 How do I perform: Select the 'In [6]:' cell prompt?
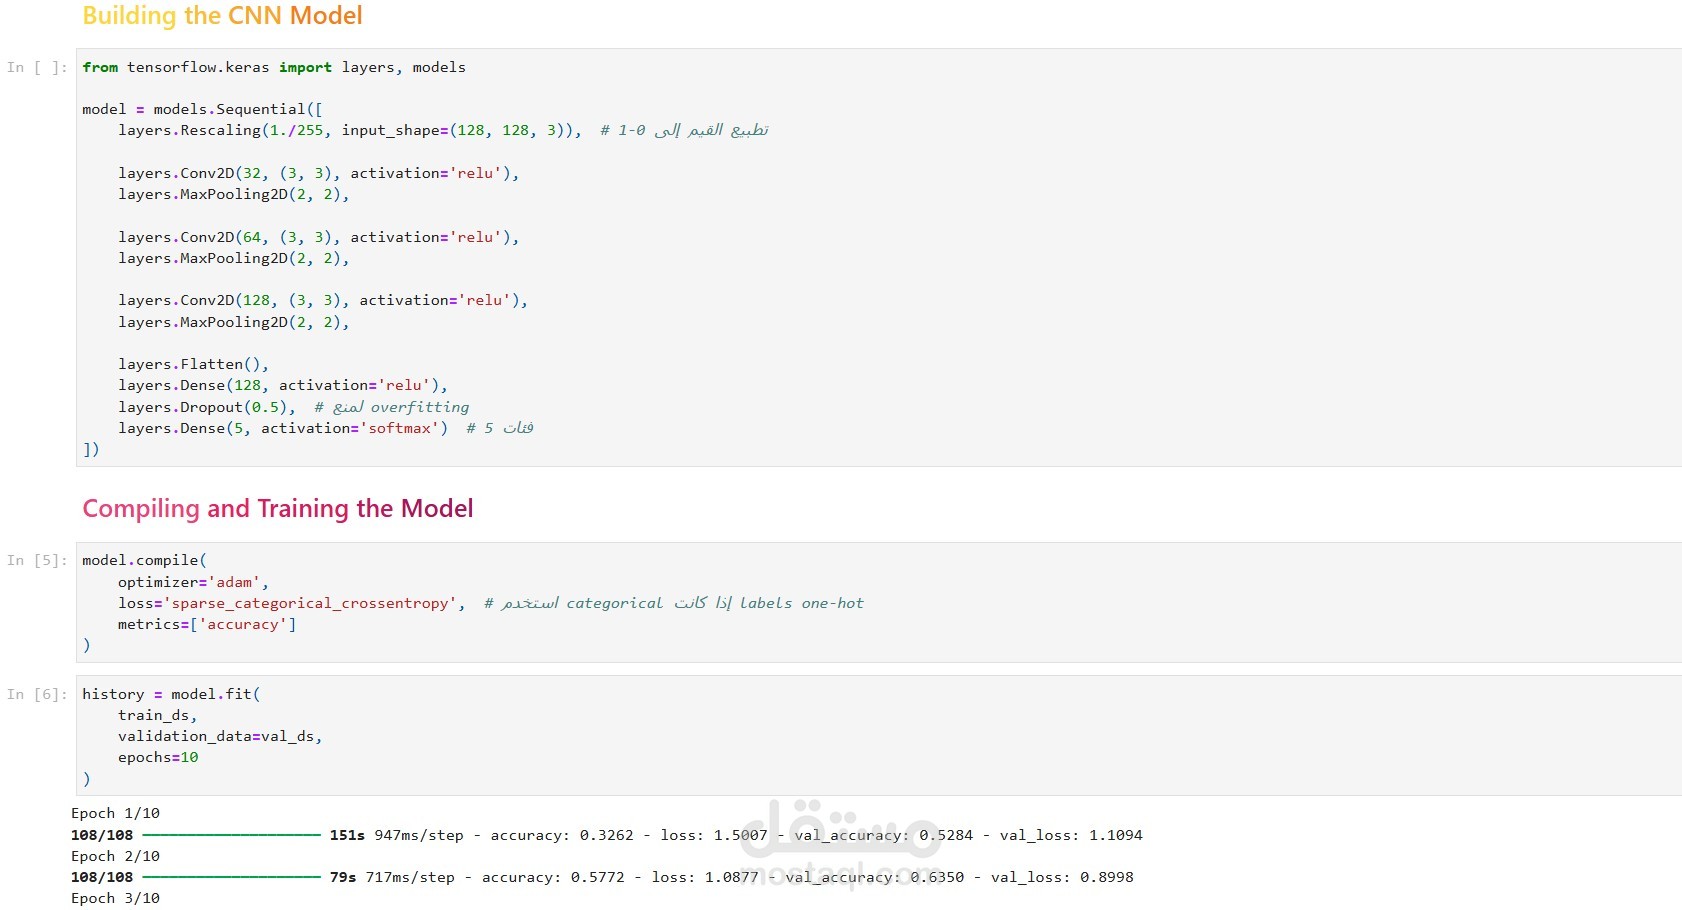(x=37, y=694)
